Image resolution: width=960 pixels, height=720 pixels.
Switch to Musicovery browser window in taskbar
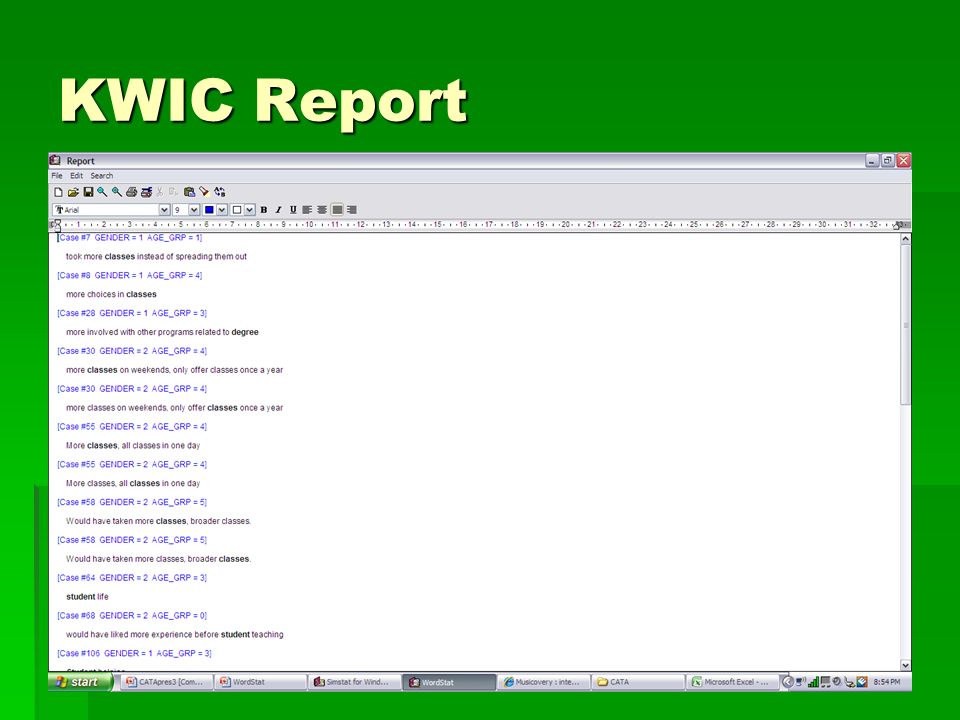tap(544, 682)
